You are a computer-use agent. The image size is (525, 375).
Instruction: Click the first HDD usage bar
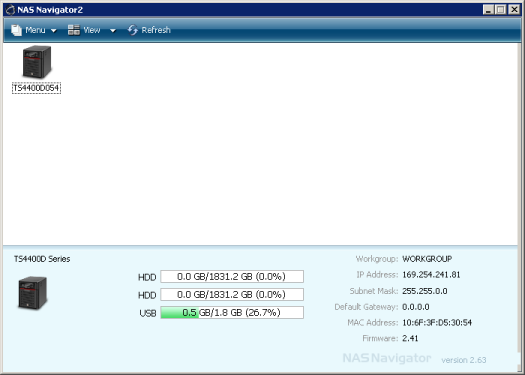[232, 277]
